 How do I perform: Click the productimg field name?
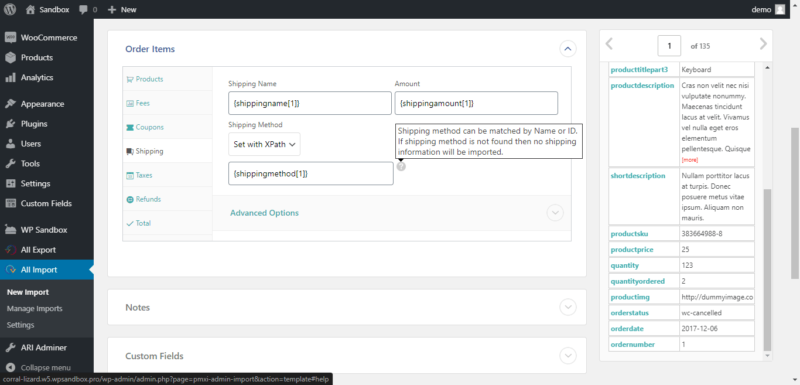pos(630,297)
